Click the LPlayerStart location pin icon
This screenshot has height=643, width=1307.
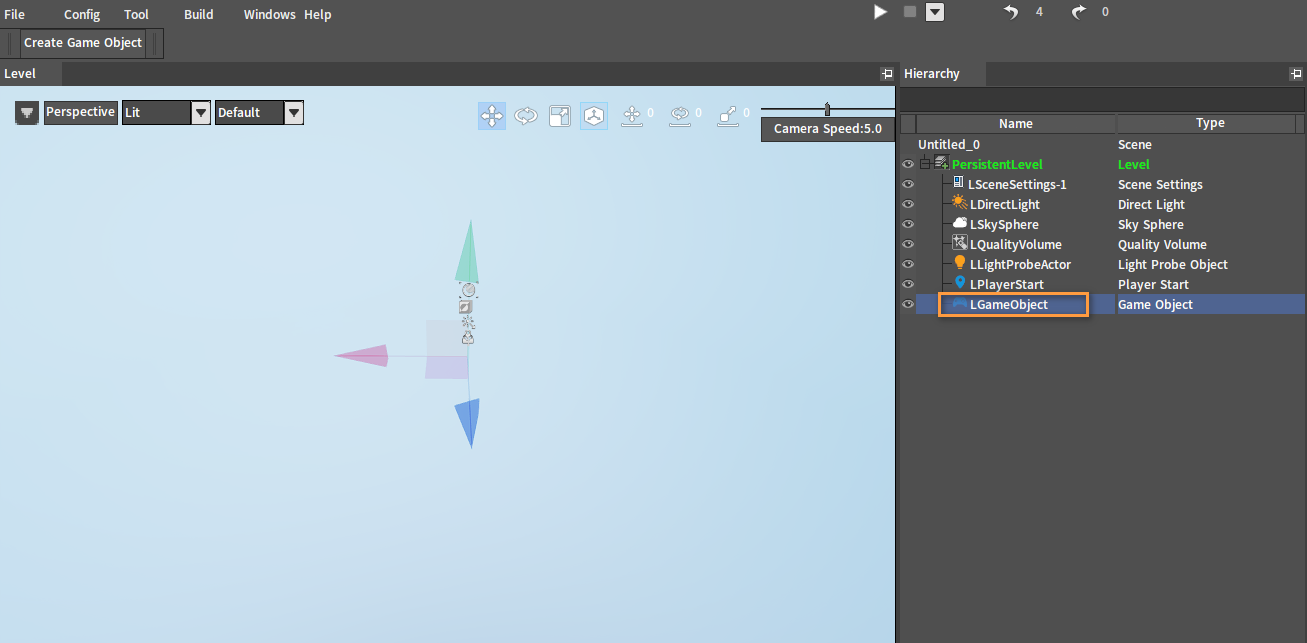tap(960, 283)
